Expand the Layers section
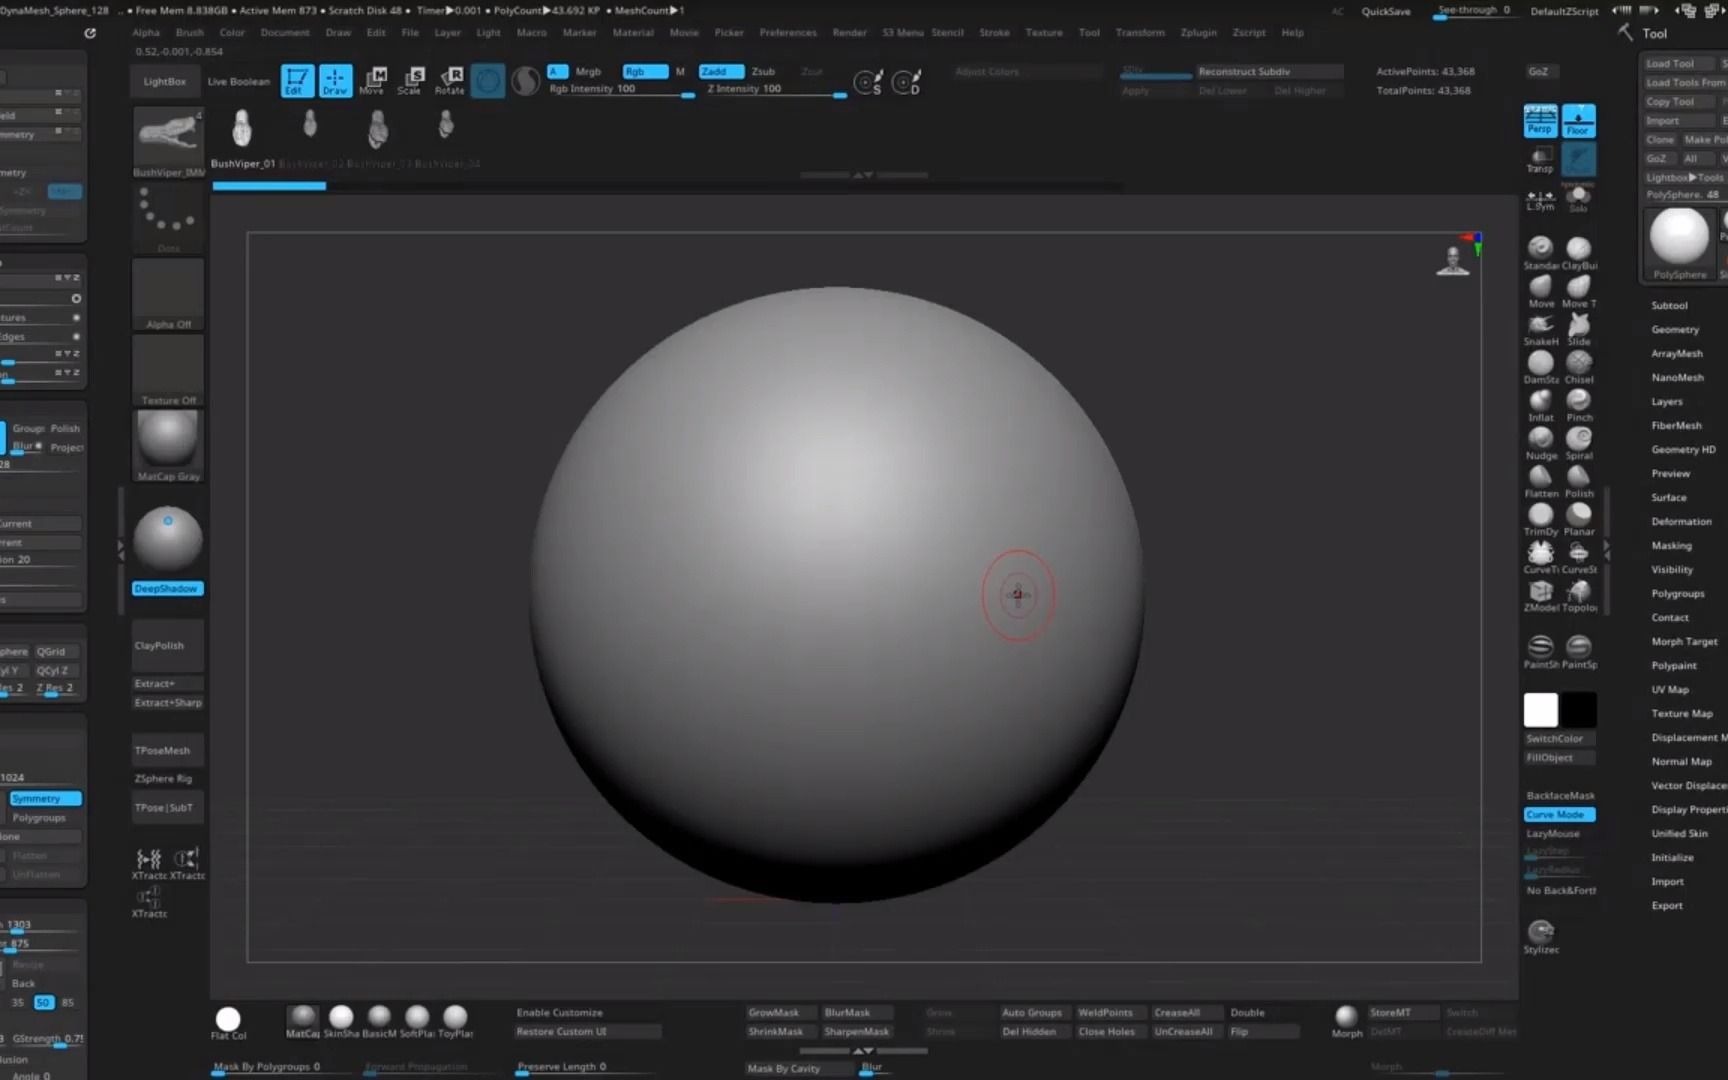The height and width of the screenshot is (1080, 1728). tap(1667, 401)
